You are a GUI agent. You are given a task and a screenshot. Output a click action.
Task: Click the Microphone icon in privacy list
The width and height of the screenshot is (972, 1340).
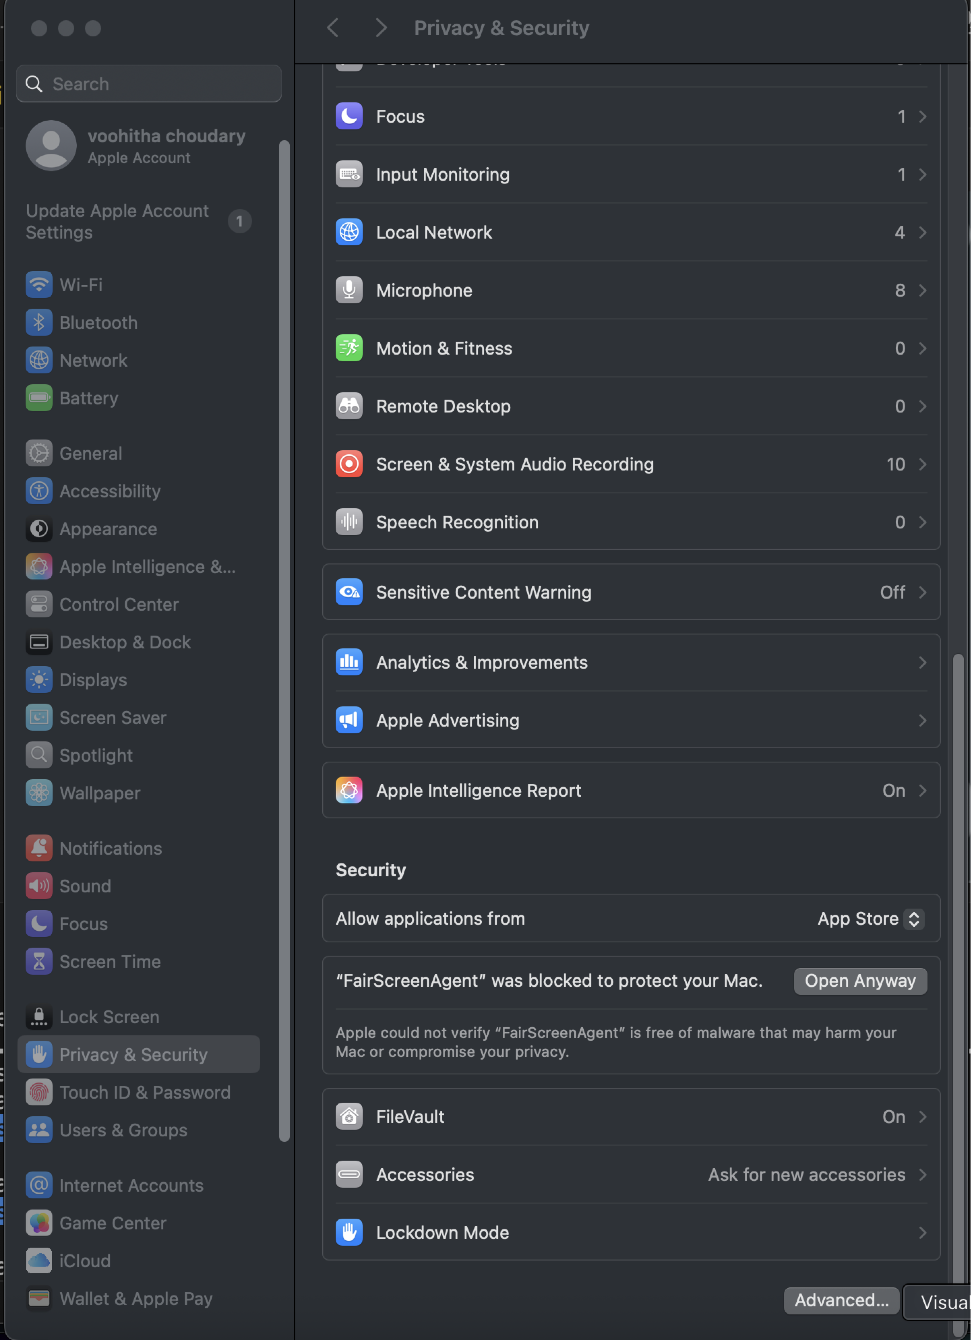(x=349, y=290)
